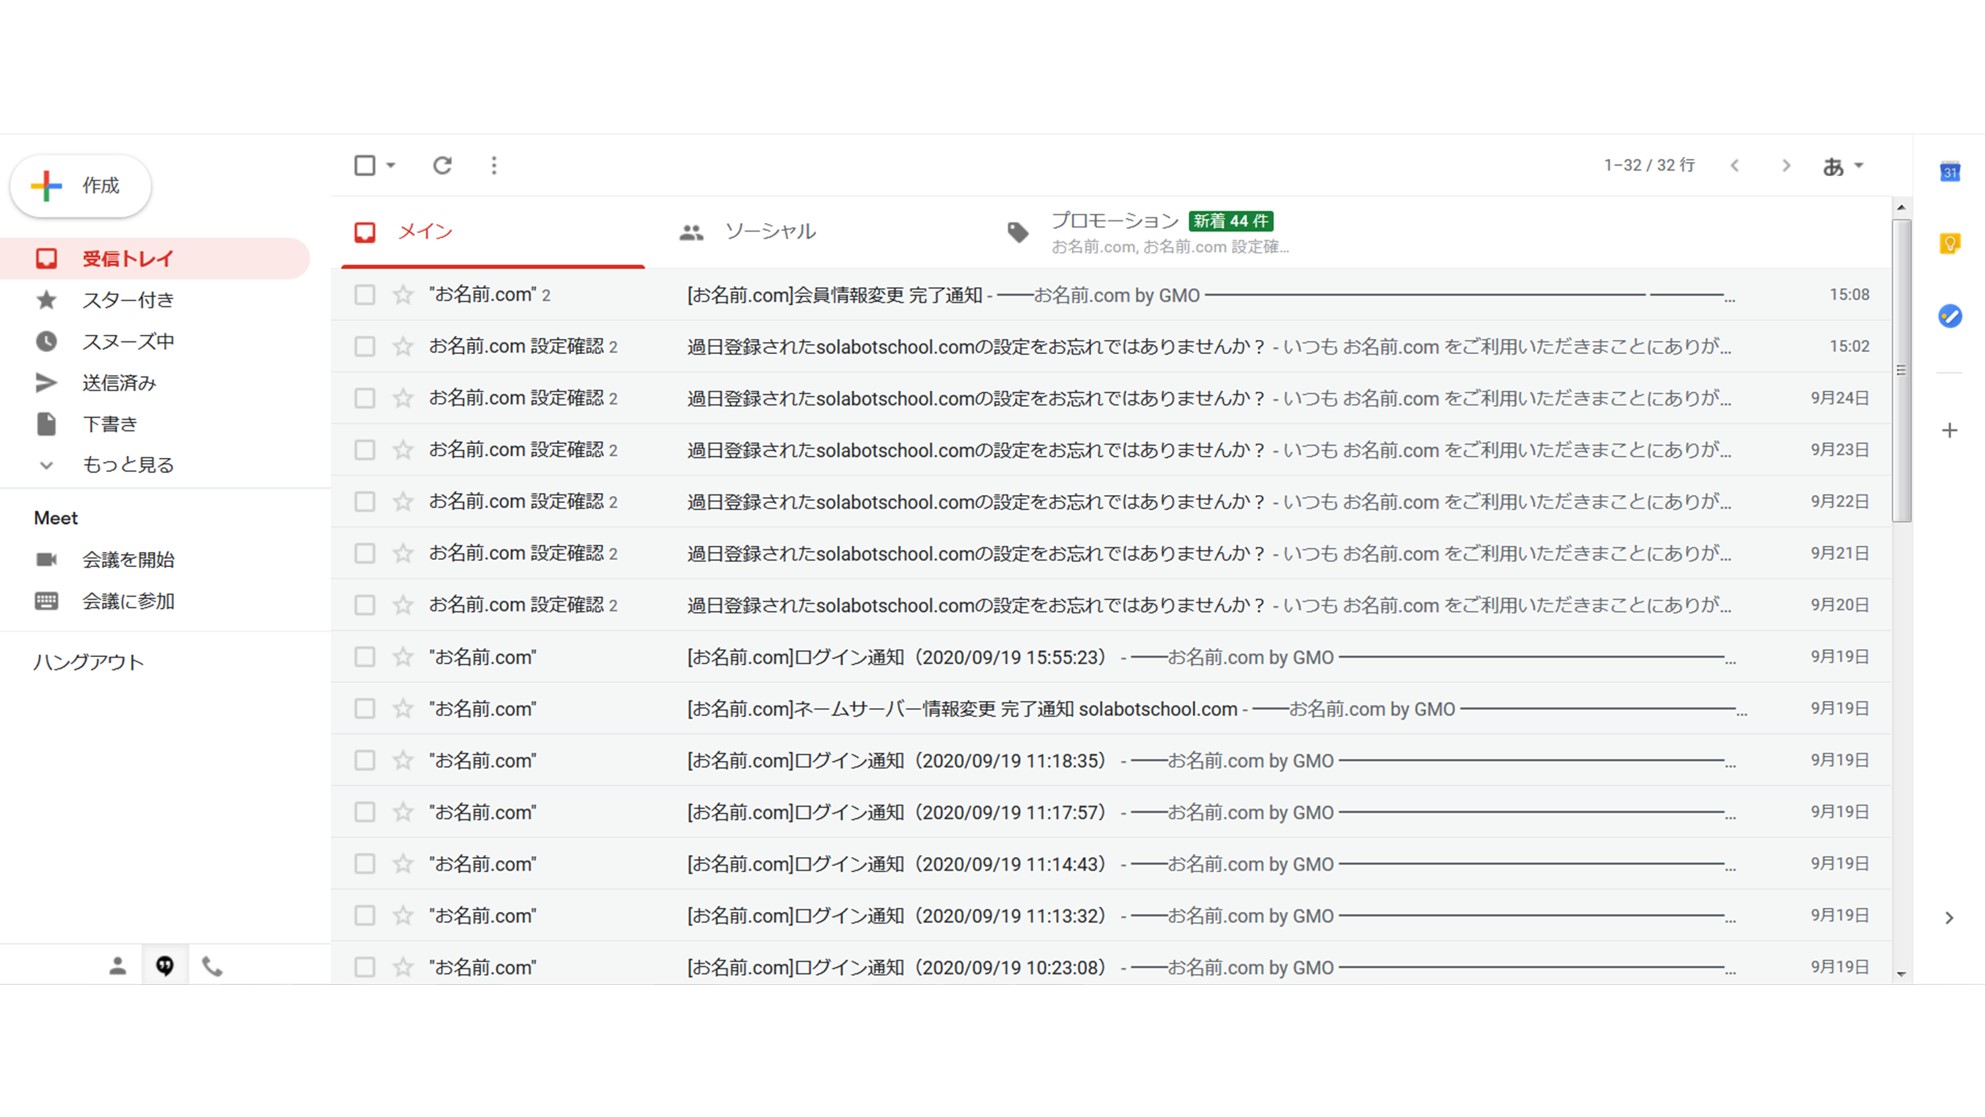This screenshot has height=1117, width=1985.
Task: Star the ログイン通知 11:14:43 email
Action: tap(403, 864)
